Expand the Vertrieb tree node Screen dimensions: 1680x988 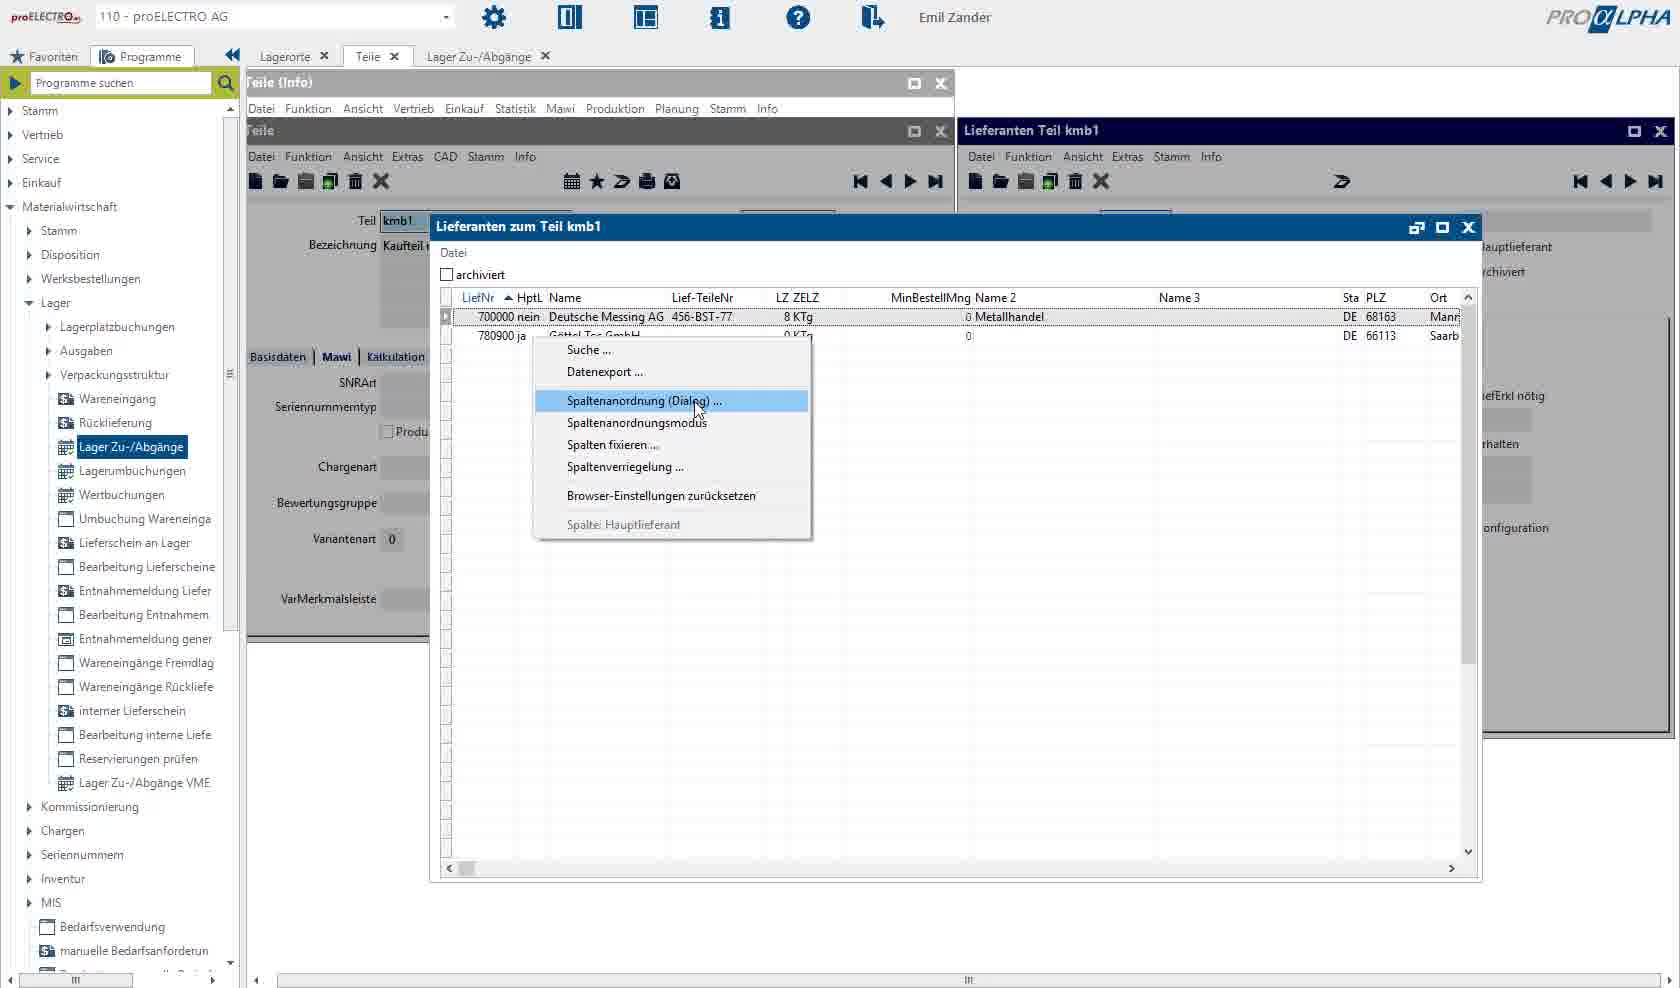[11, 135]
